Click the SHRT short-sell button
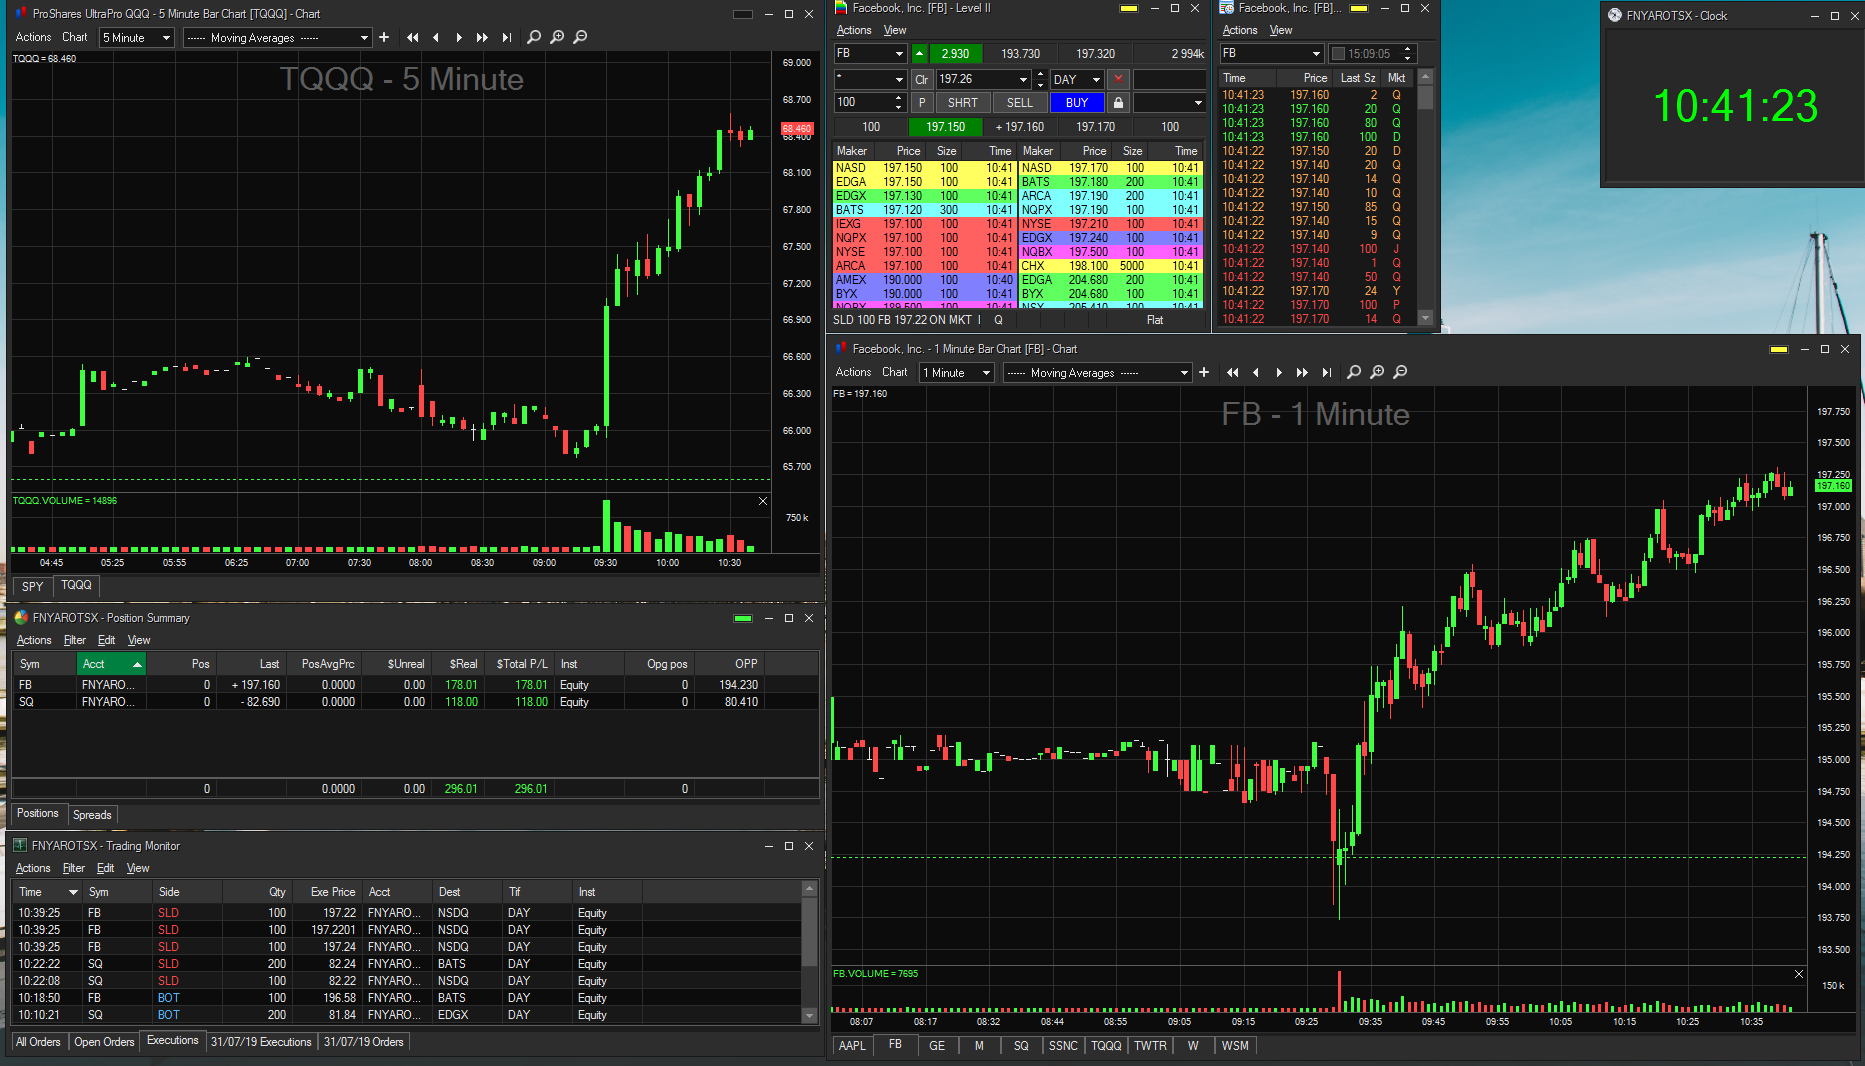1865x1066 pixels. (963, 103)
